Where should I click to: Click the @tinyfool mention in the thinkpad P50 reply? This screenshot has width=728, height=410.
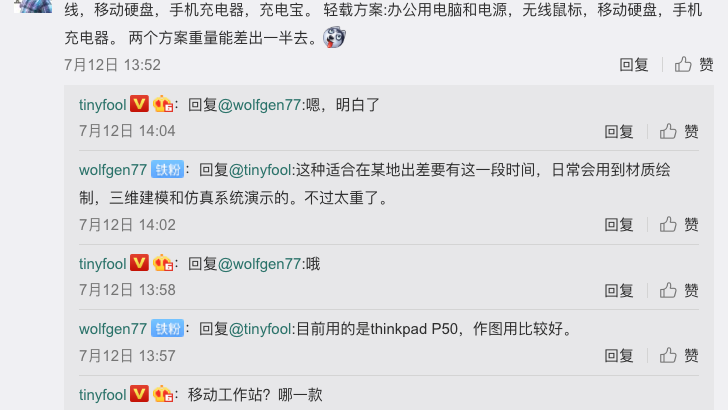click(x=260, y=329)
